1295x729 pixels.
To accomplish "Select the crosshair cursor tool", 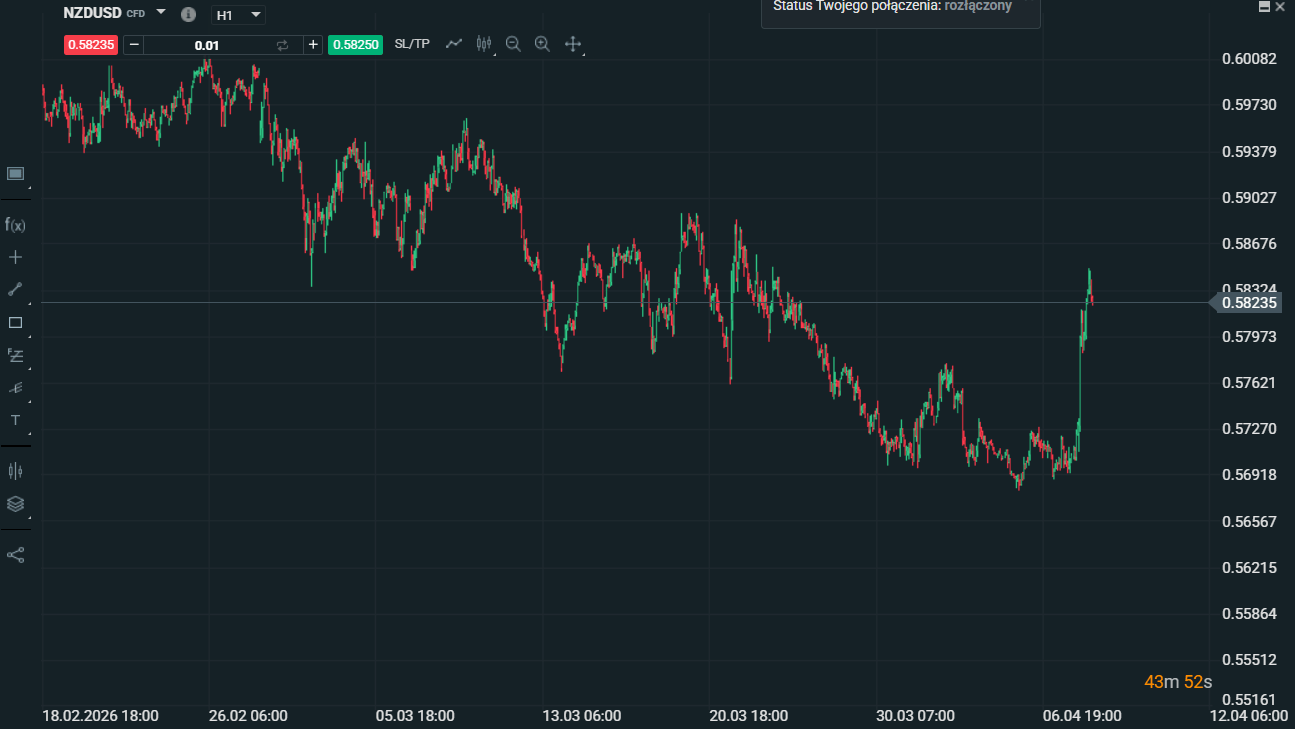I will 15,257.
